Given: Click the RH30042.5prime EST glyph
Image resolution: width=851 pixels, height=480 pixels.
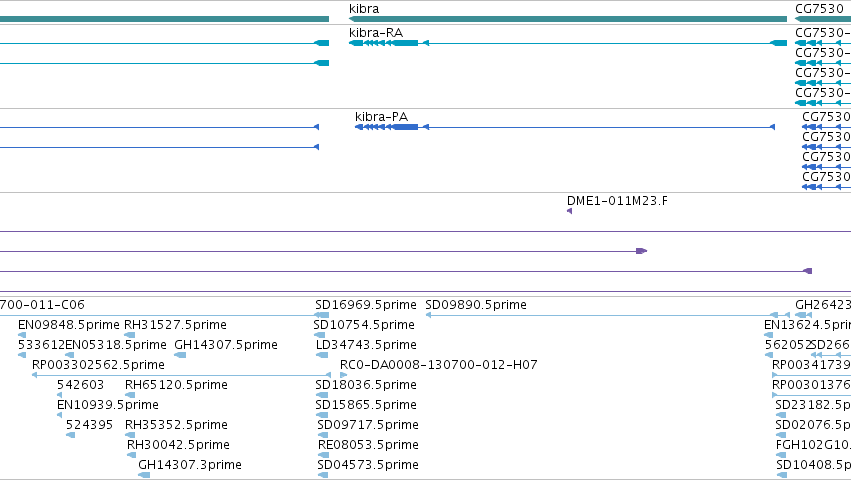Looking at the screenshot, I should [131, 455].
